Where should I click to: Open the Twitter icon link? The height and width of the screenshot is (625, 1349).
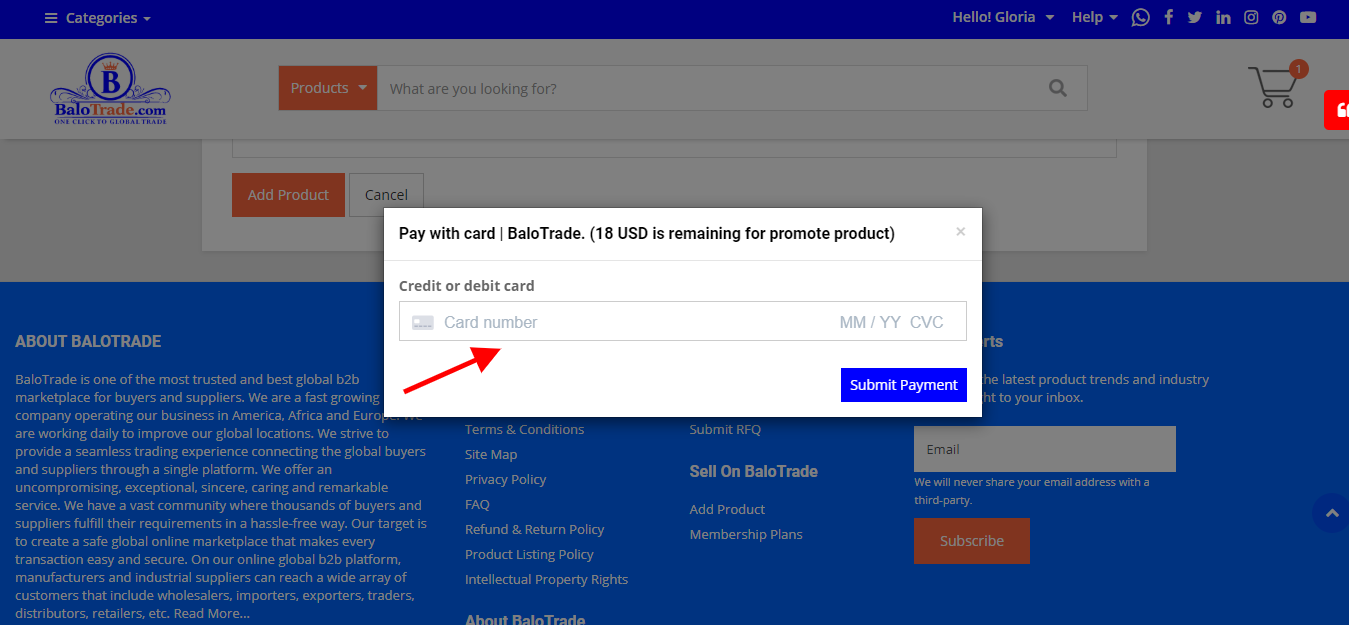pos(1194,17)
